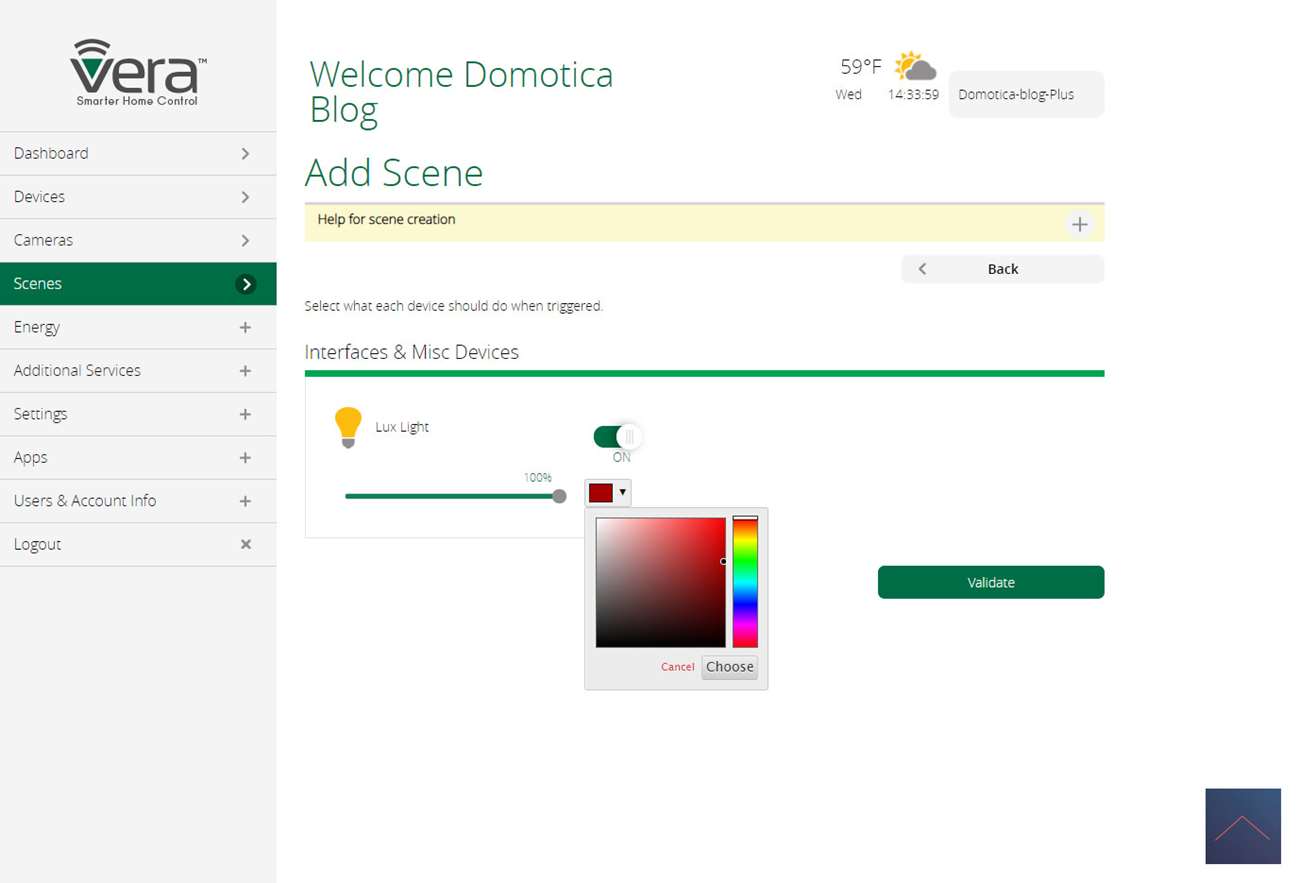Click the rainbow hue slider bar
The height and width of the screenshot is (883, 1300).
point(745,582)
